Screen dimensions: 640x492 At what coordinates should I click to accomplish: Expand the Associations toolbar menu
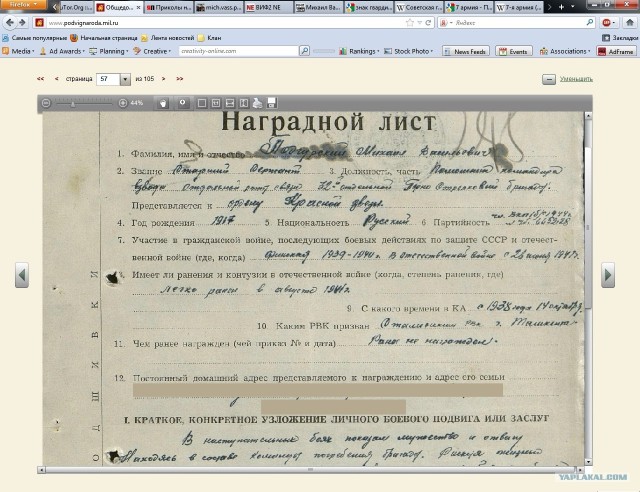pos(565,51)
